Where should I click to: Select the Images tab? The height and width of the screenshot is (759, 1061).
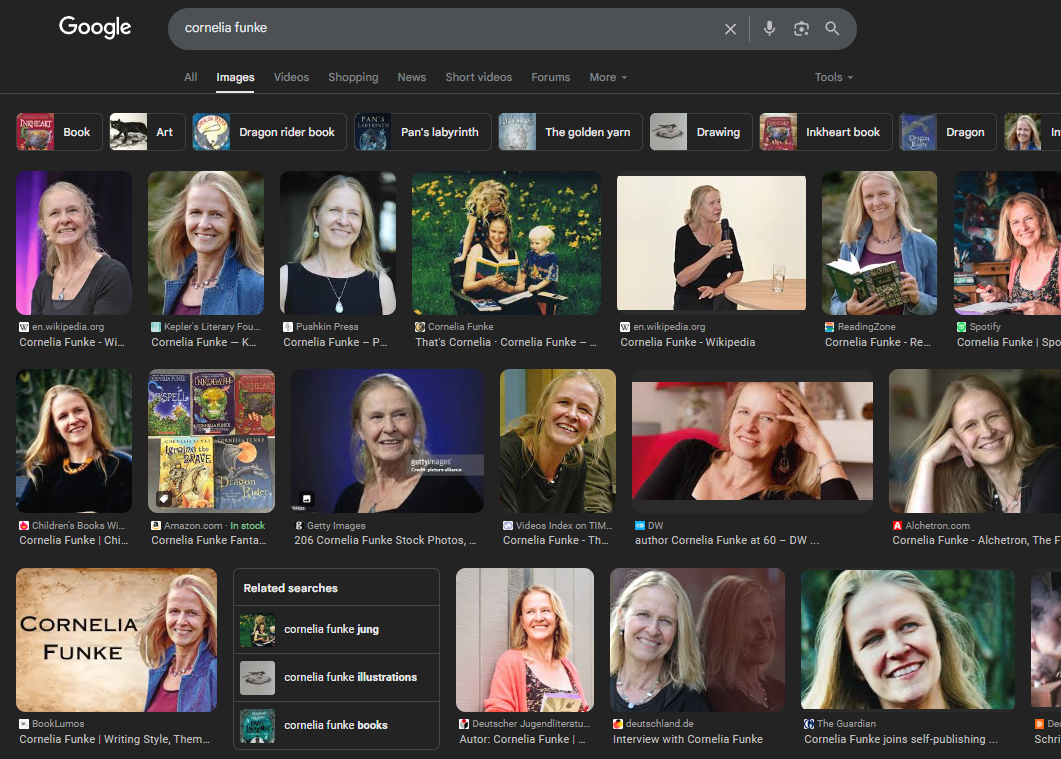pyautogui.click(x=235, y=77)
